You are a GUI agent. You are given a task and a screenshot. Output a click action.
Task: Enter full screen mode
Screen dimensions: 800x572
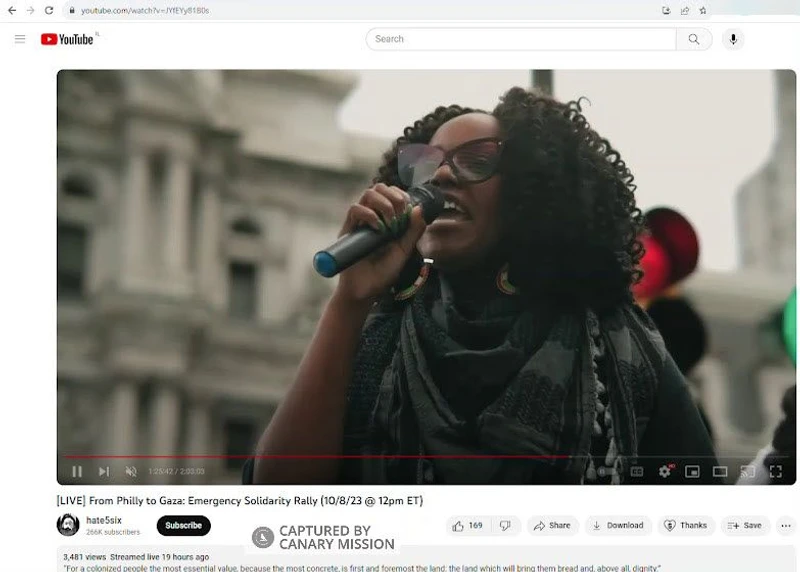pos(775,471)
